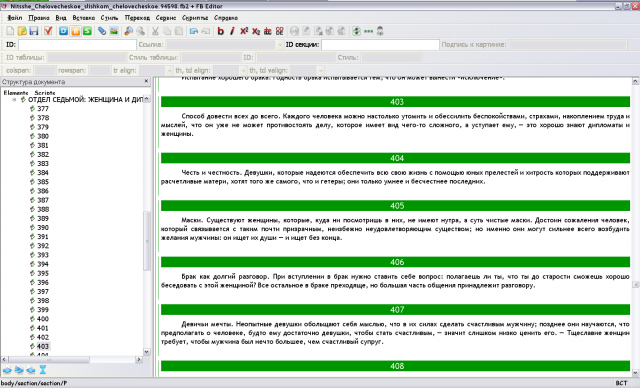Click tree scrollbar down arrow
The height and width of the screenshot is (388, 640).
coord(147,352)
